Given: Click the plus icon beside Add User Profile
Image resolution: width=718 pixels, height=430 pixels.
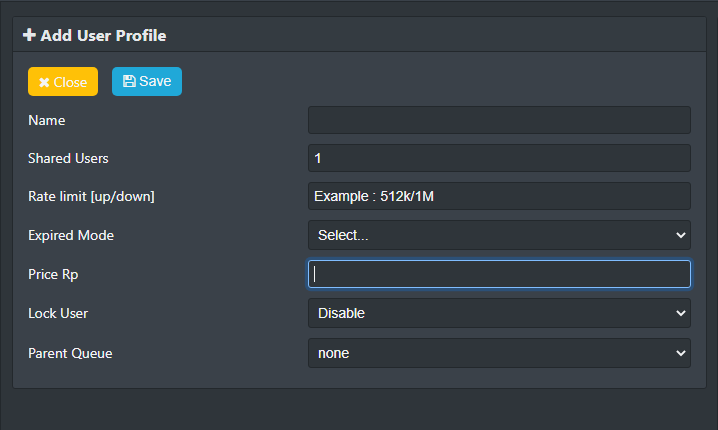Looking at the screenshot, I should (29, 35).
